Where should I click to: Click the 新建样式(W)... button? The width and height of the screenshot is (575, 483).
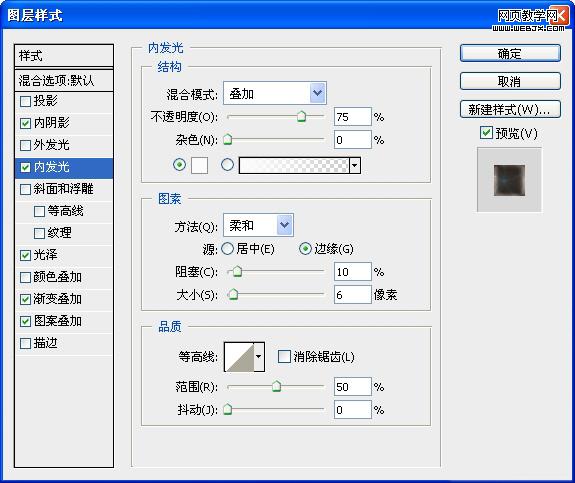click(510, 109)
